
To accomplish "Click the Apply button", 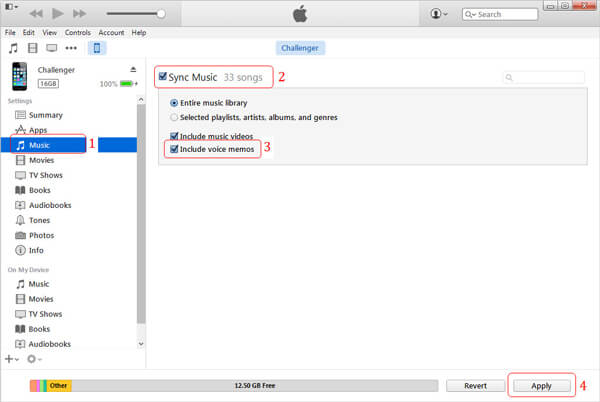I will 541,386.
